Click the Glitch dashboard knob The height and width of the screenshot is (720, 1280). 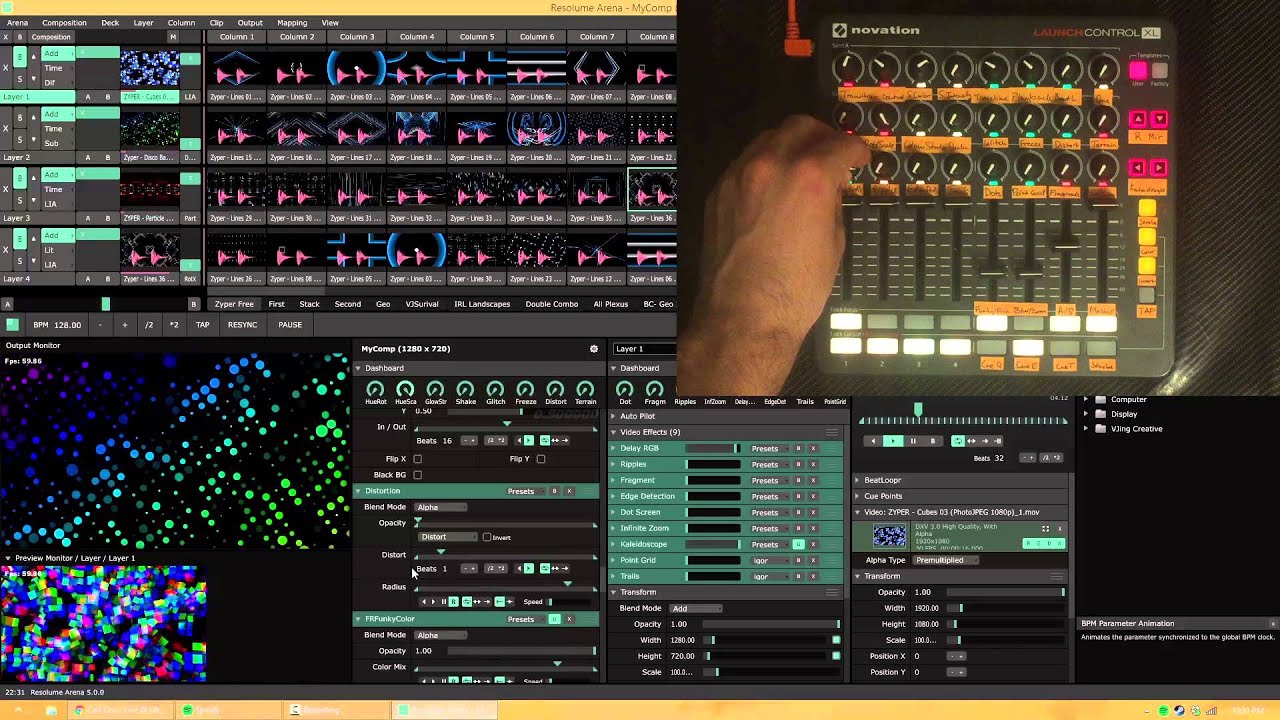click(495, 389)
